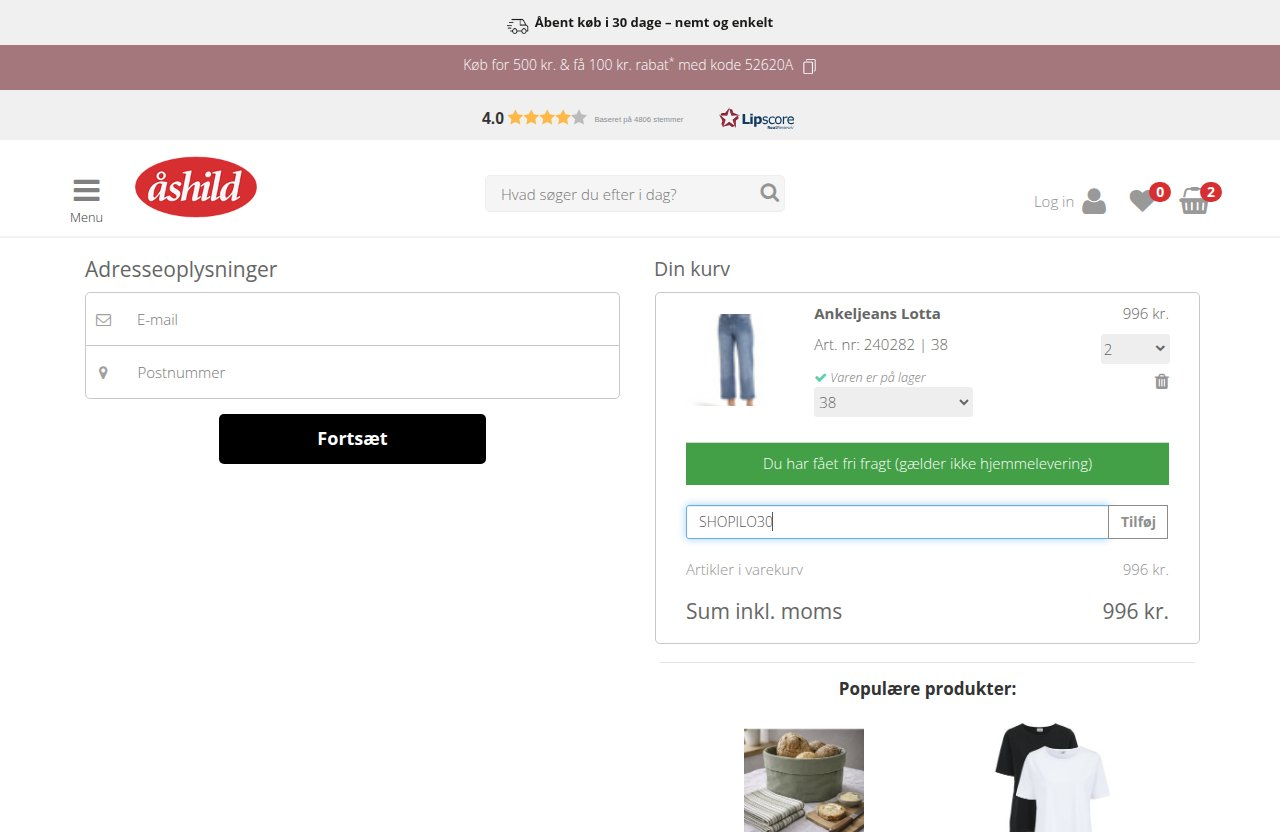This screenshot has height=832, width=1280.
Task: Apply coupon with Tilføj button
Action: tap(1138, 522)
